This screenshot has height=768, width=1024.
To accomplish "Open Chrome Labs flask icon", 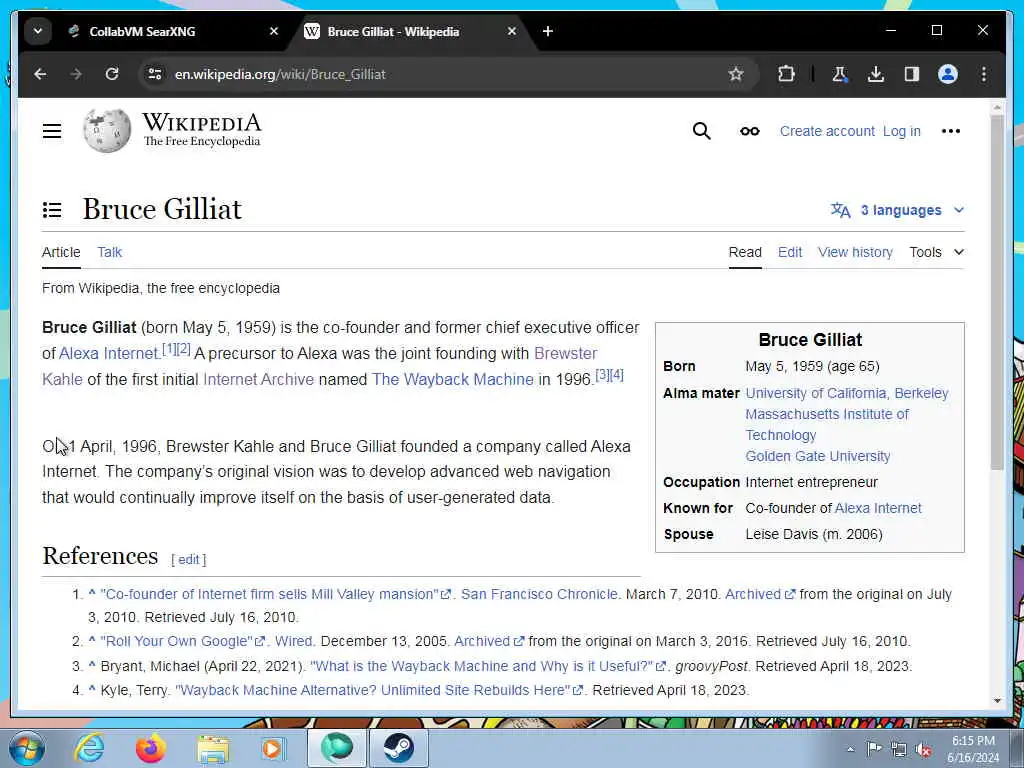I will click(x=840, y=74).
